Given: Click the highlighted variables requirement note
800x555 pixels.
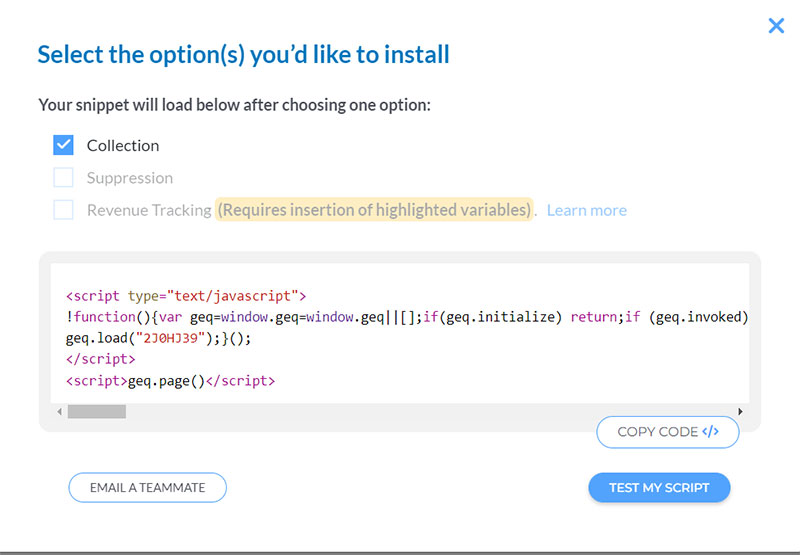Looking at the screenshot, I should 375,210.
